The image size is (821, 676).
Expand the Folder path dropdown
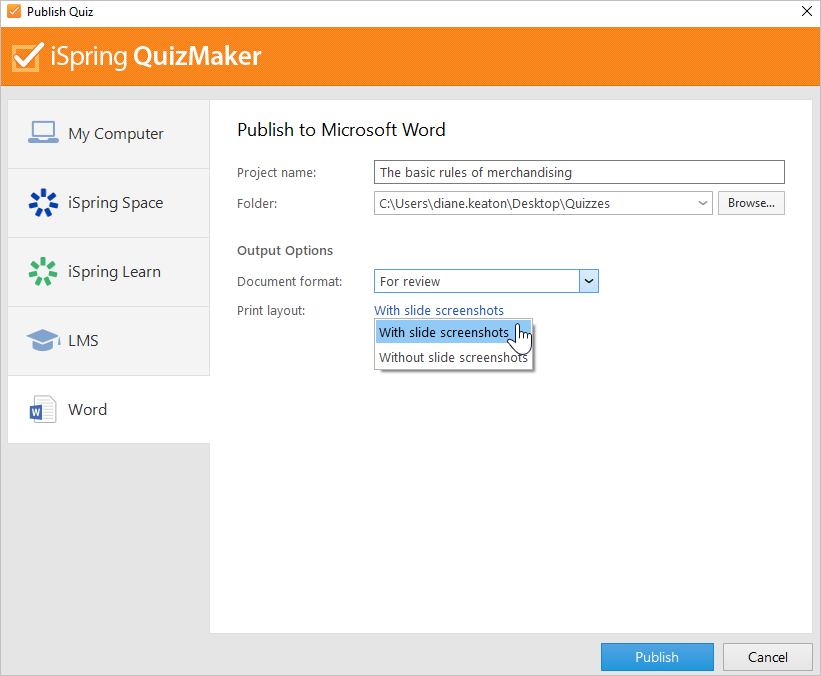point(703,203)
